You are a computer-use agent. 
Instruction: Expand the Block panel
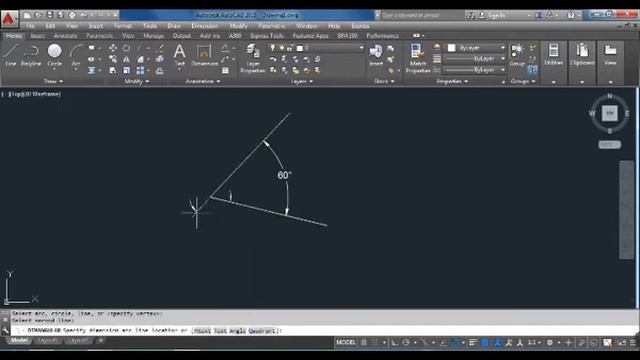(384, 81)
